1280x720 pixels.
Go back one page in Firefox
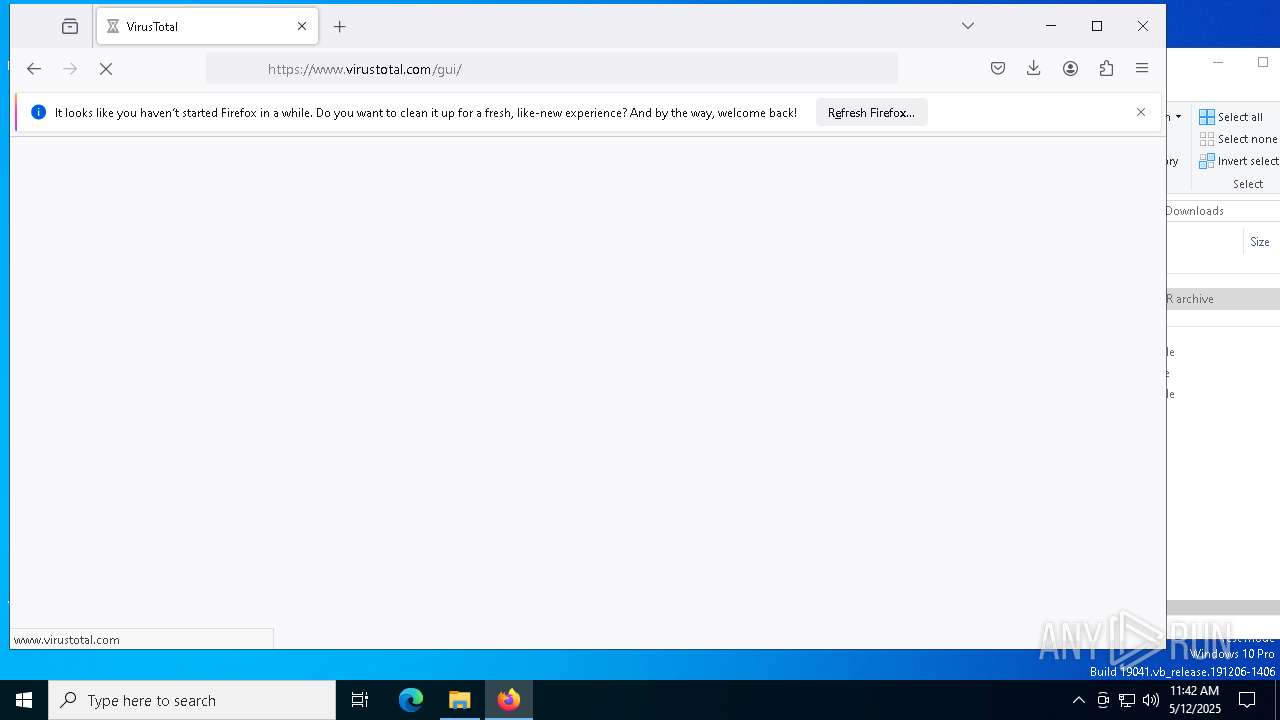(34, 69)
